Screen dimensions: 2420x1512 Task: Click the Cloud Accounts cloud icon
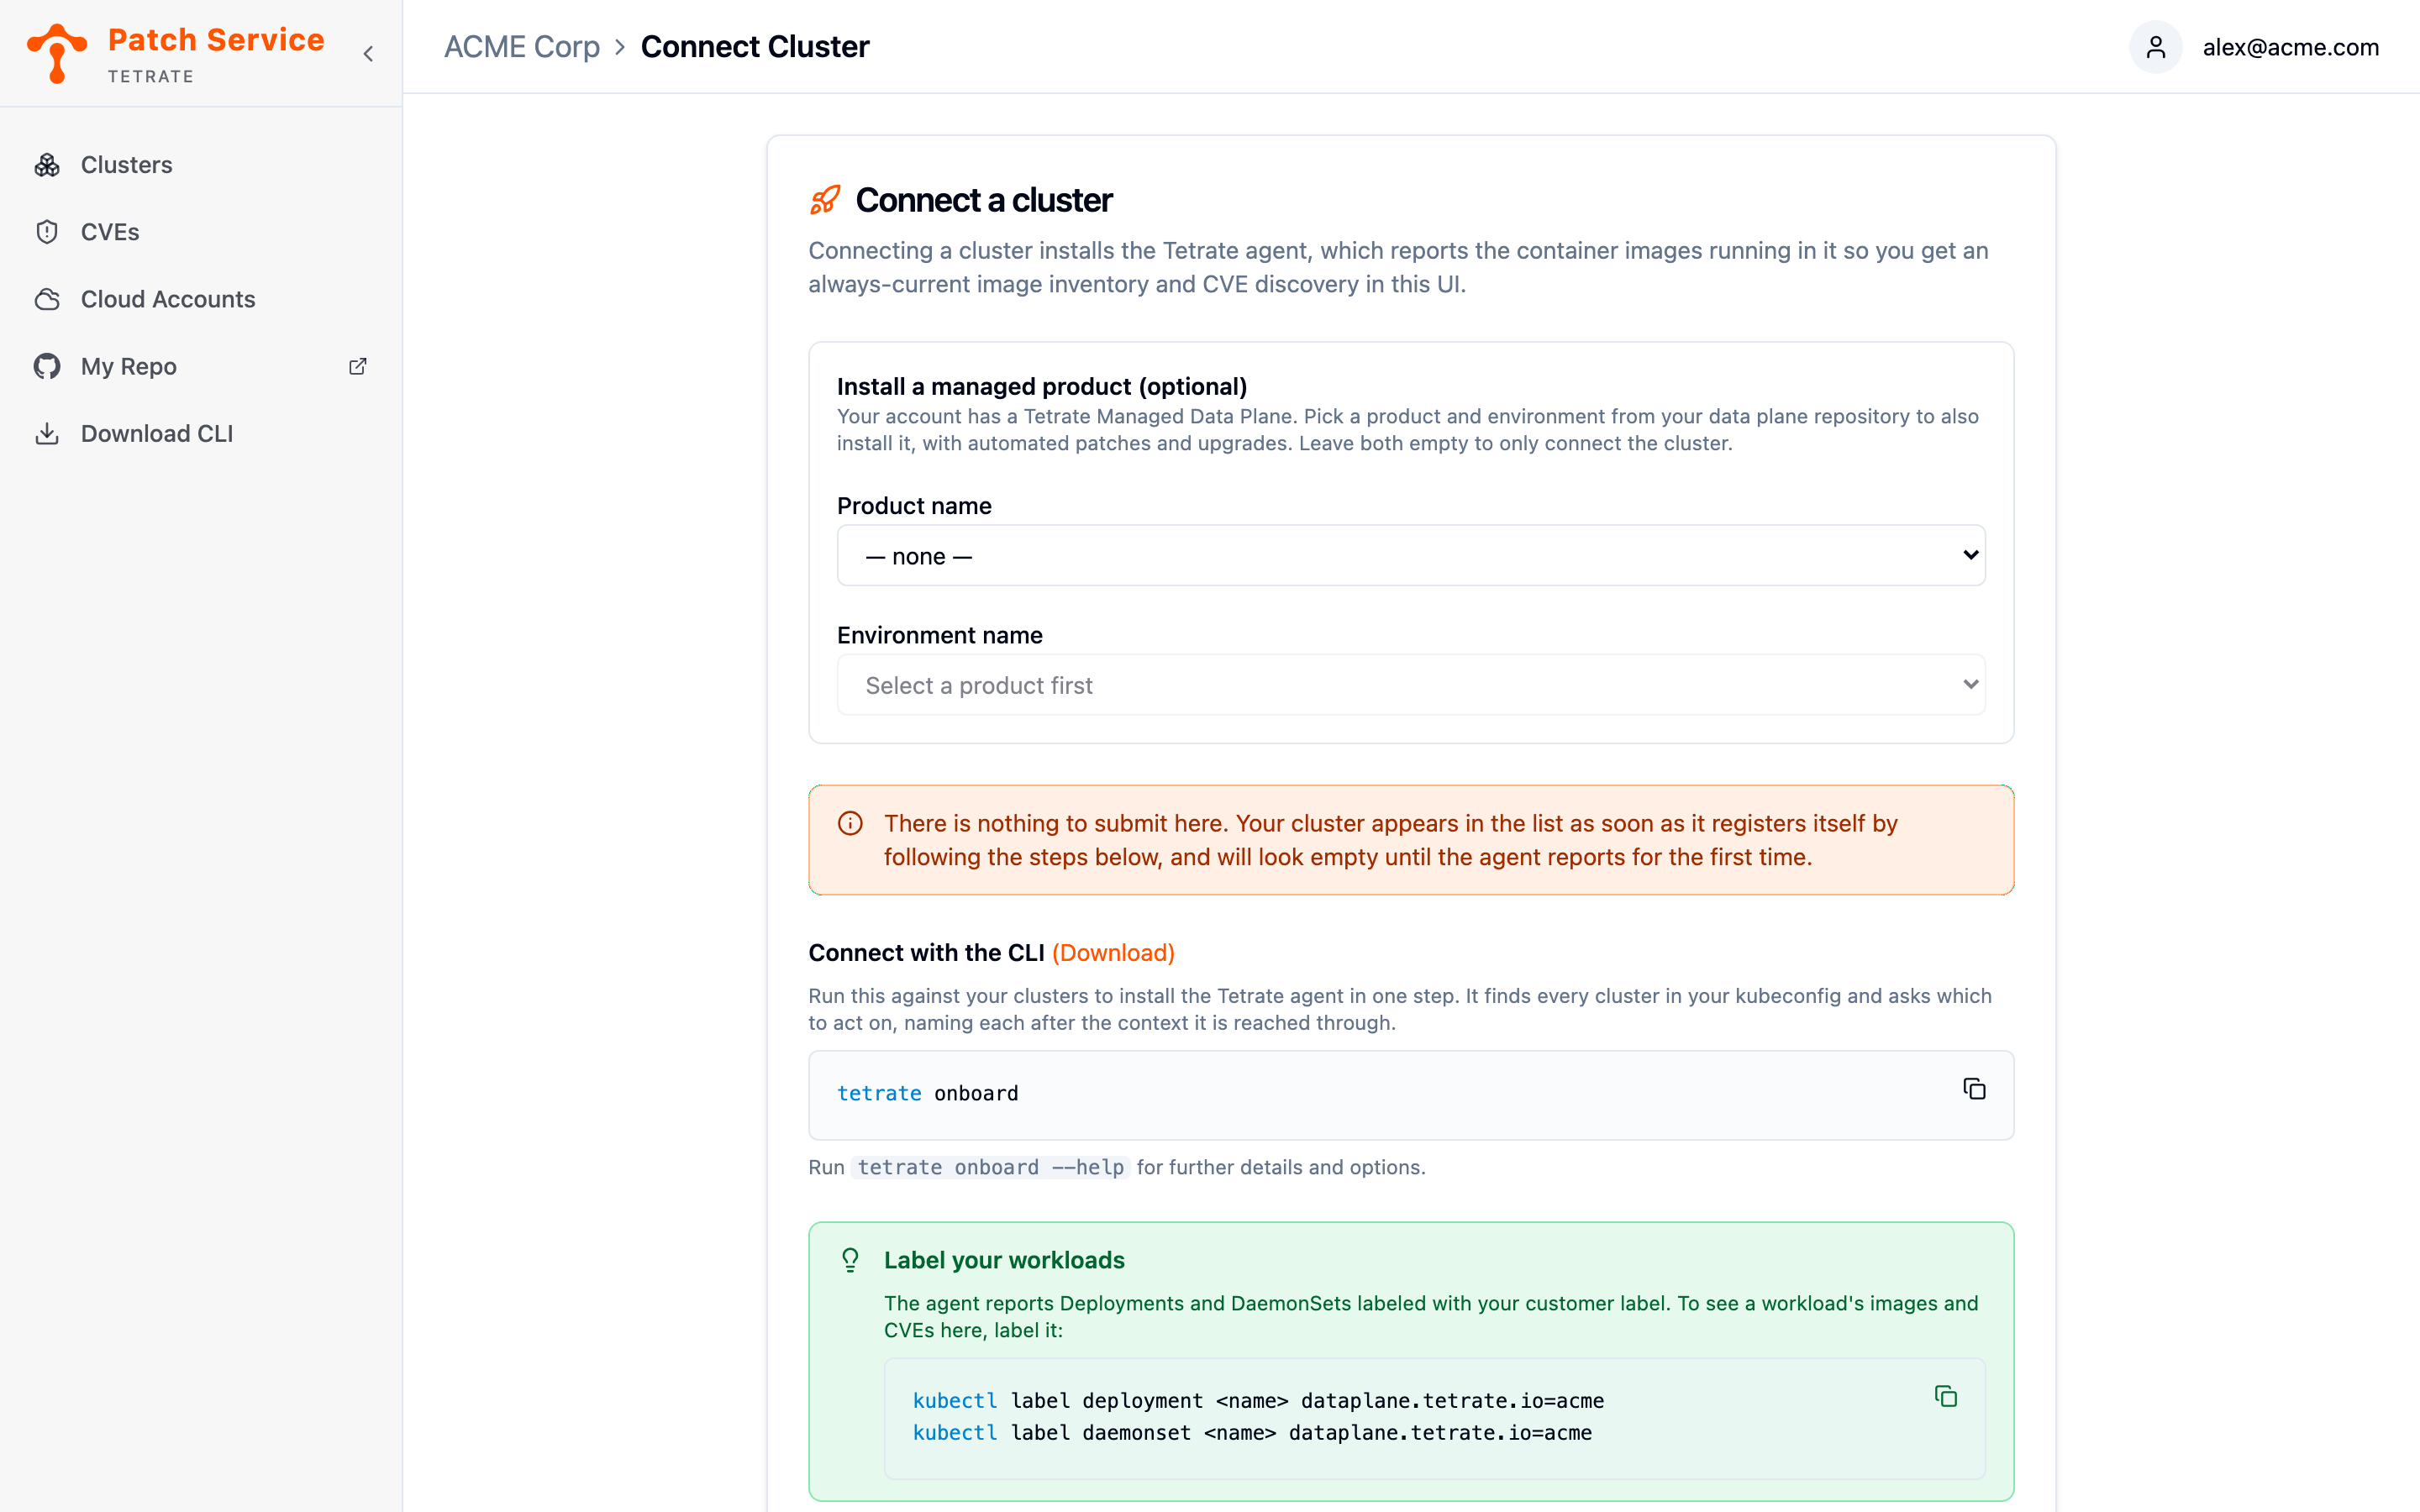[47, 299]
